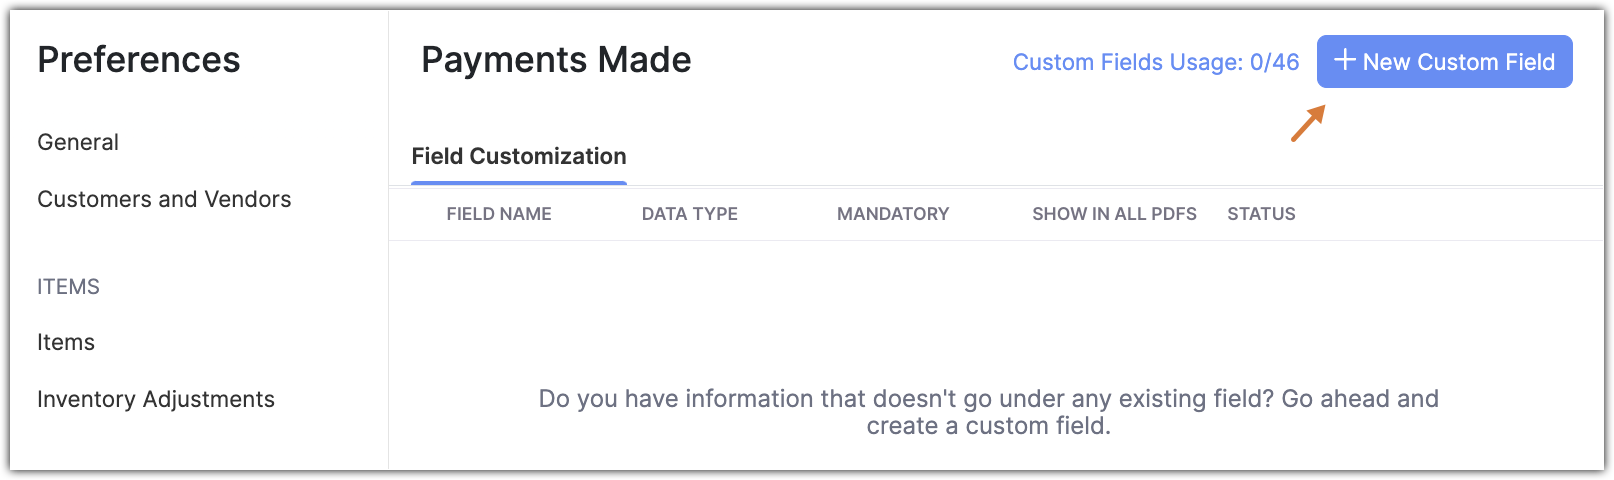This screenshot has height=480, width=1614.
Task: Click the STATUS column header
Action: tap(1261, 214)
